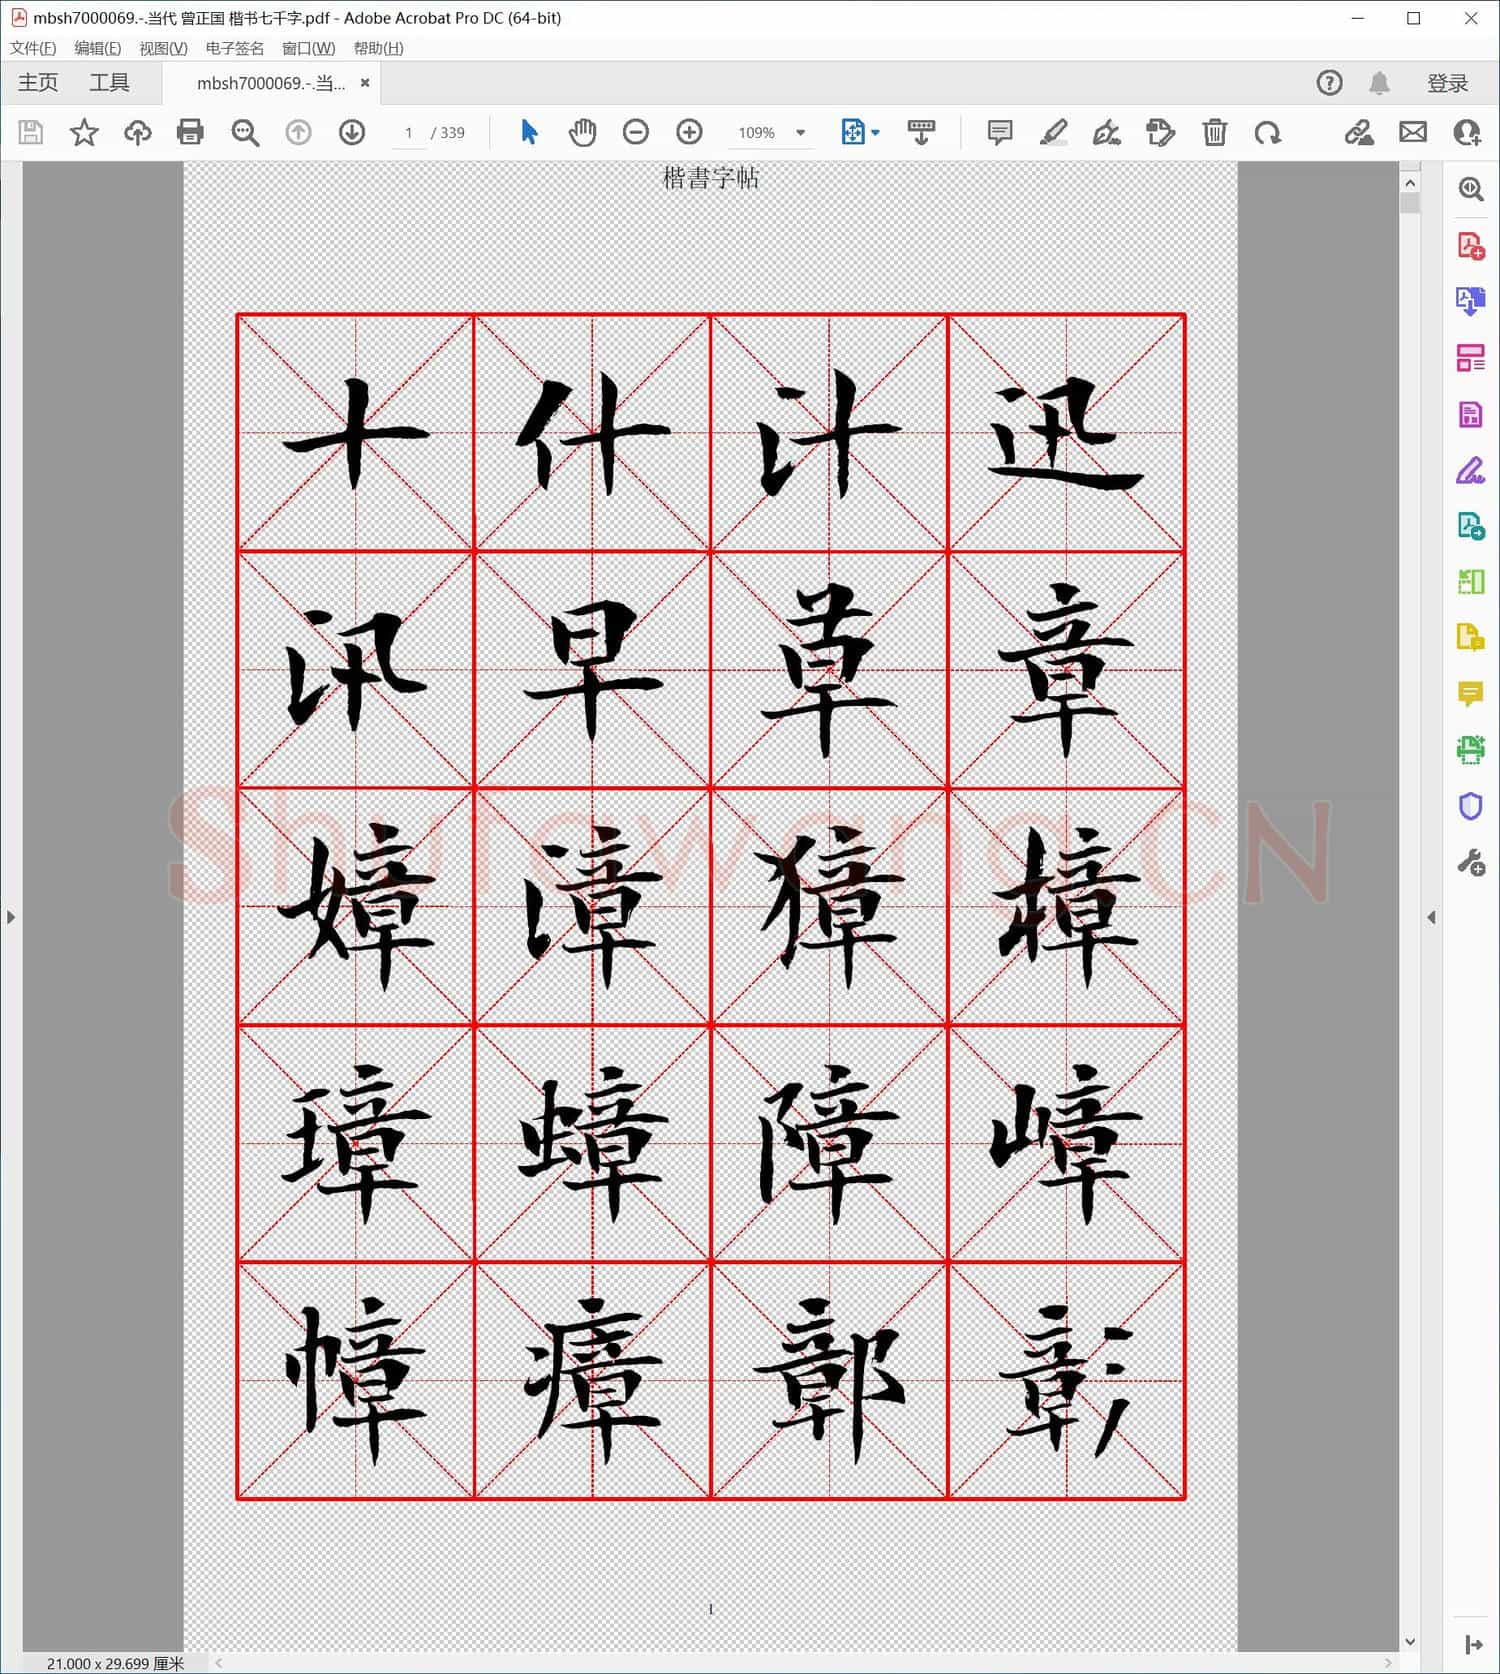Click the vertical scrollbar thumb

(1410, 203)
